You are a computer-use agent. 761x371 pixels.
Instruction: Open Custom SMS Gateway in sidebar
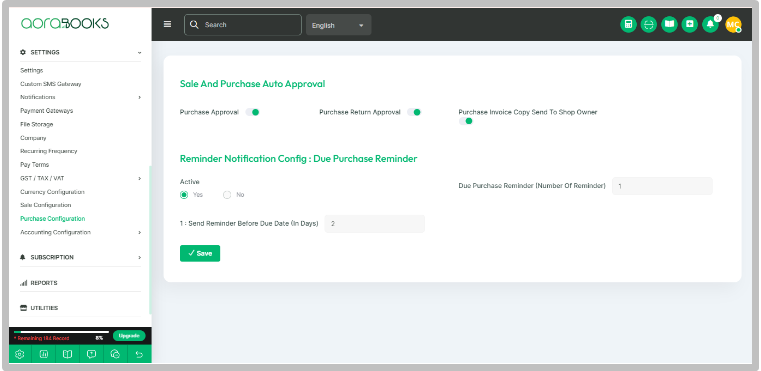click(x=50, y=84)
